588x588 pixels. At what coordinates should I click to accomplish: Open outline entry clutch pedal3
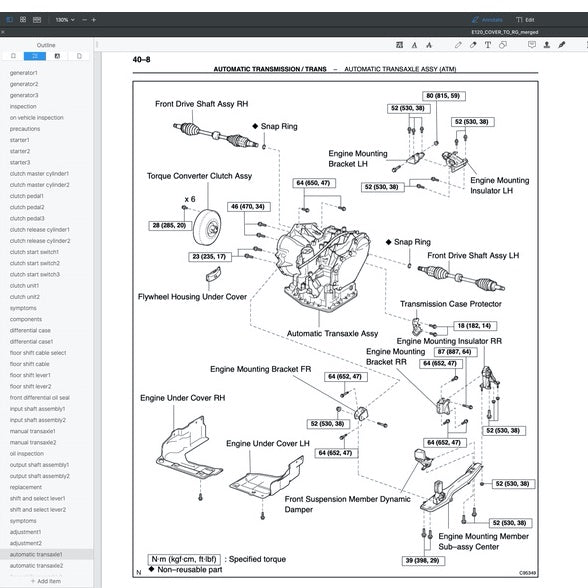point(27,218)
